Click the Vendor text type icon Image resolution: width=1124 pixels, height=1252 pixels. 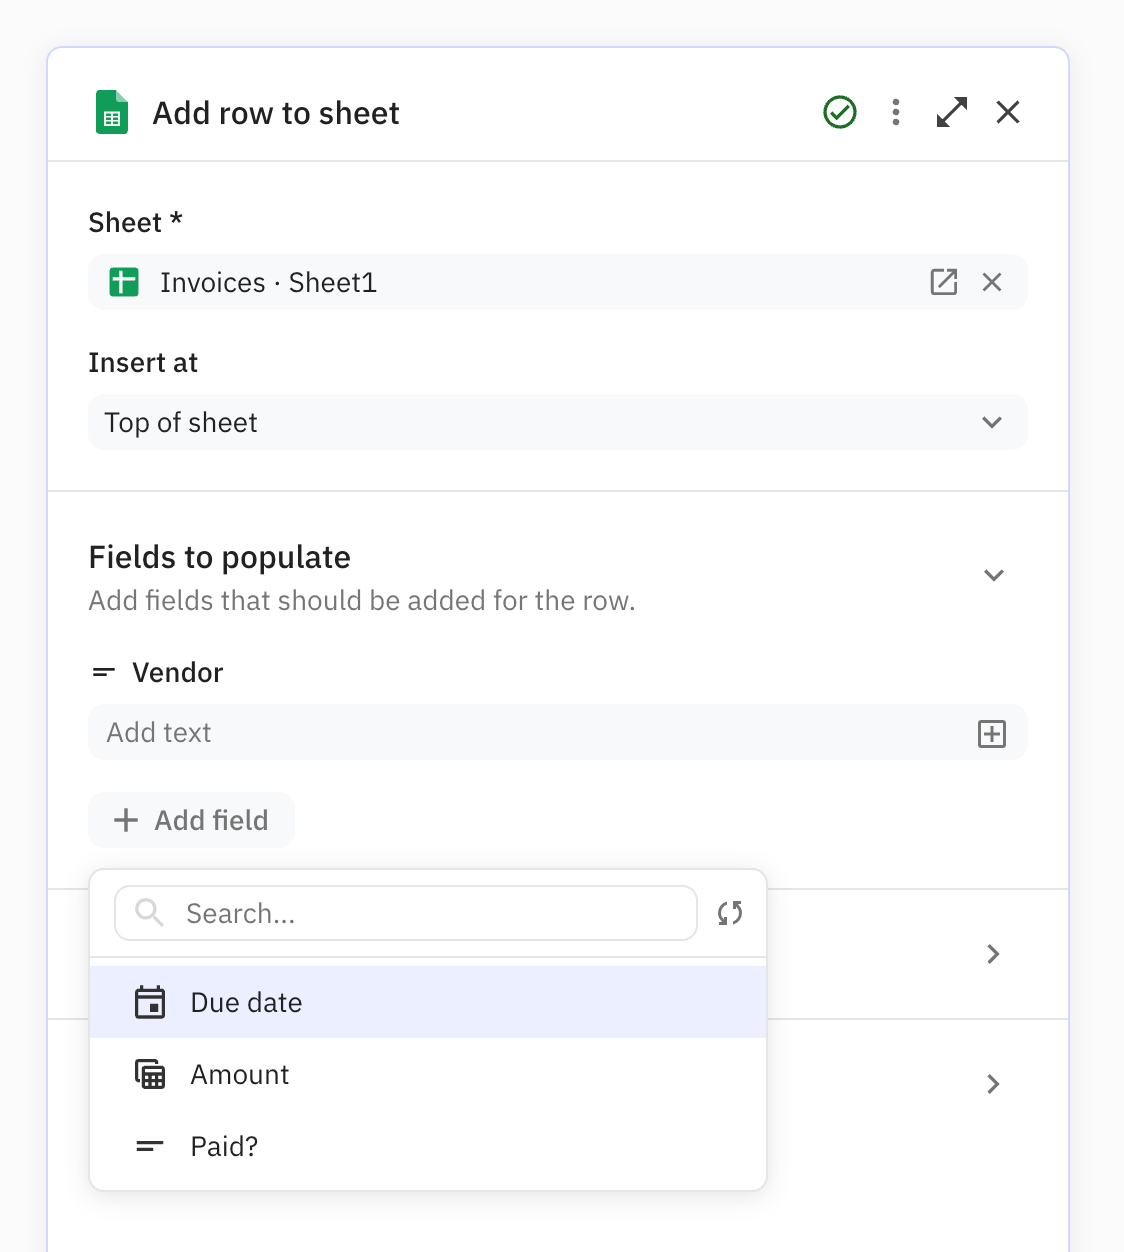tap(104, 673)
